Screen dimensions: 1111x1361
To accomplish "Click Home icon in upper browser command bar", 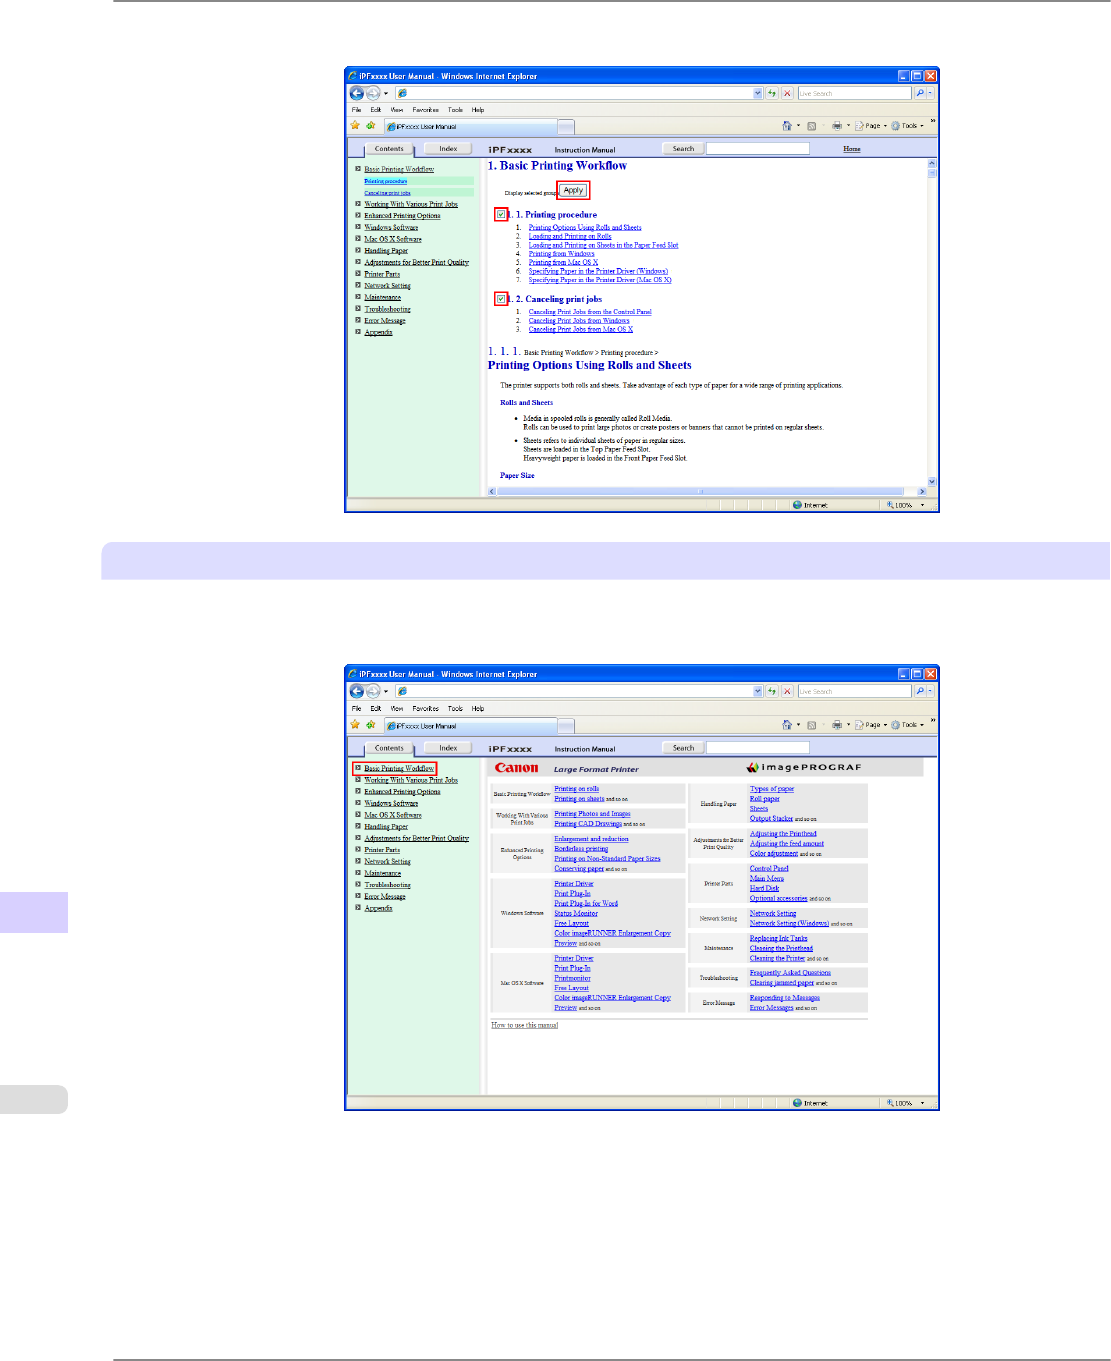I will coord(787,126).
